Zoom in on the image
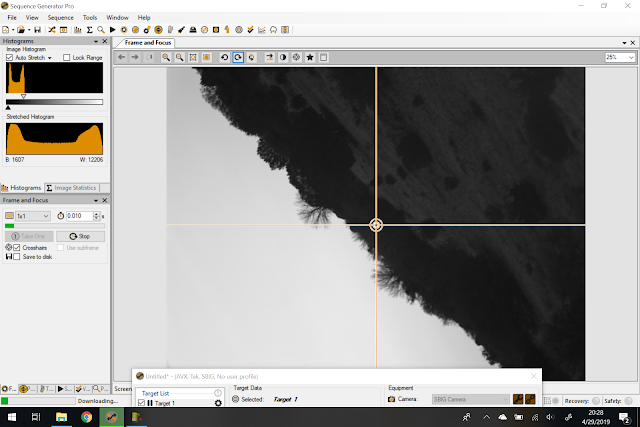Screen dimensions: 640x427 point(166,58)
